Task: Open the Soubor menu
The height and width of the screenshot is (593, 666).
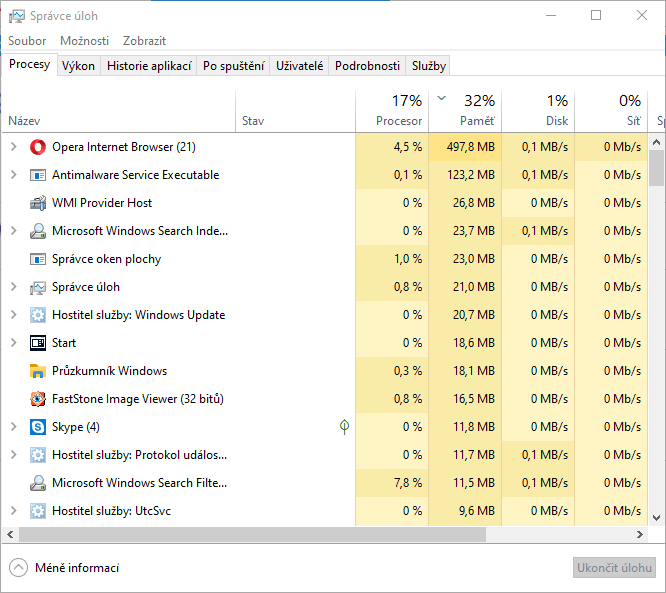Action: click(x=27, y=41)
